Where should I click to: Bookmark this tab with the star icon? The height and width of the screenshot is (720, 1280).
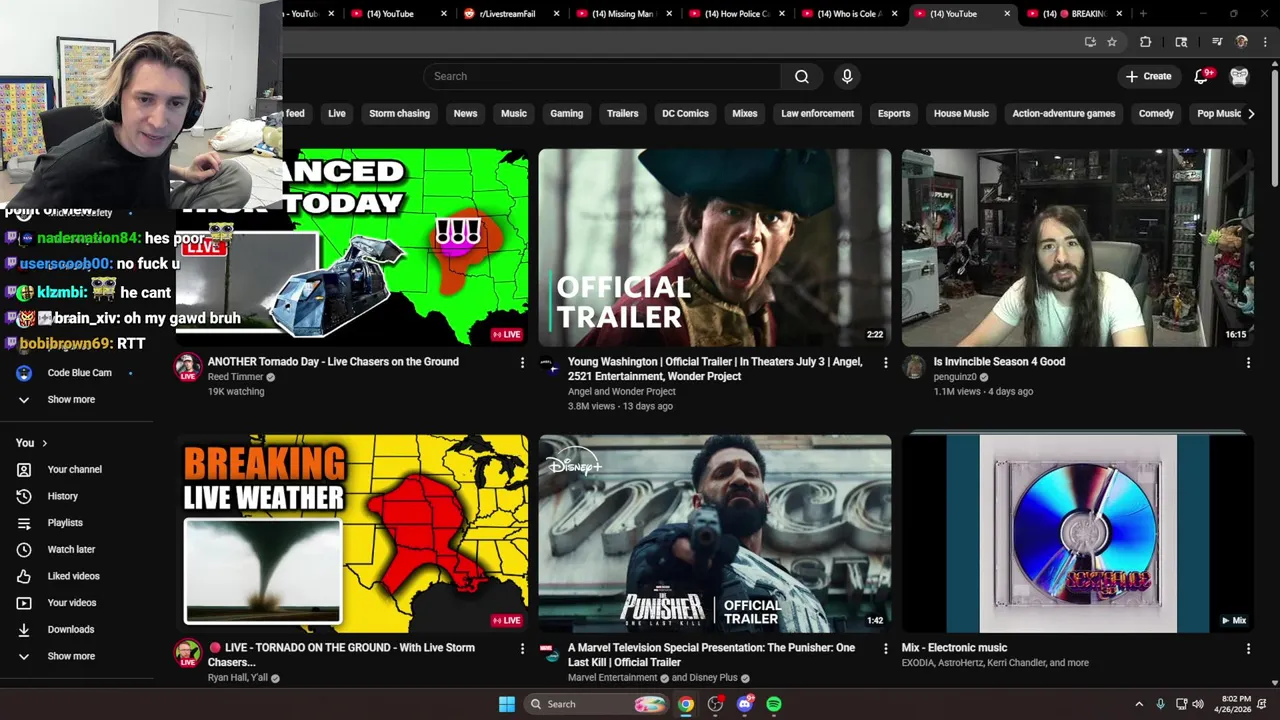pos(1112,42)
